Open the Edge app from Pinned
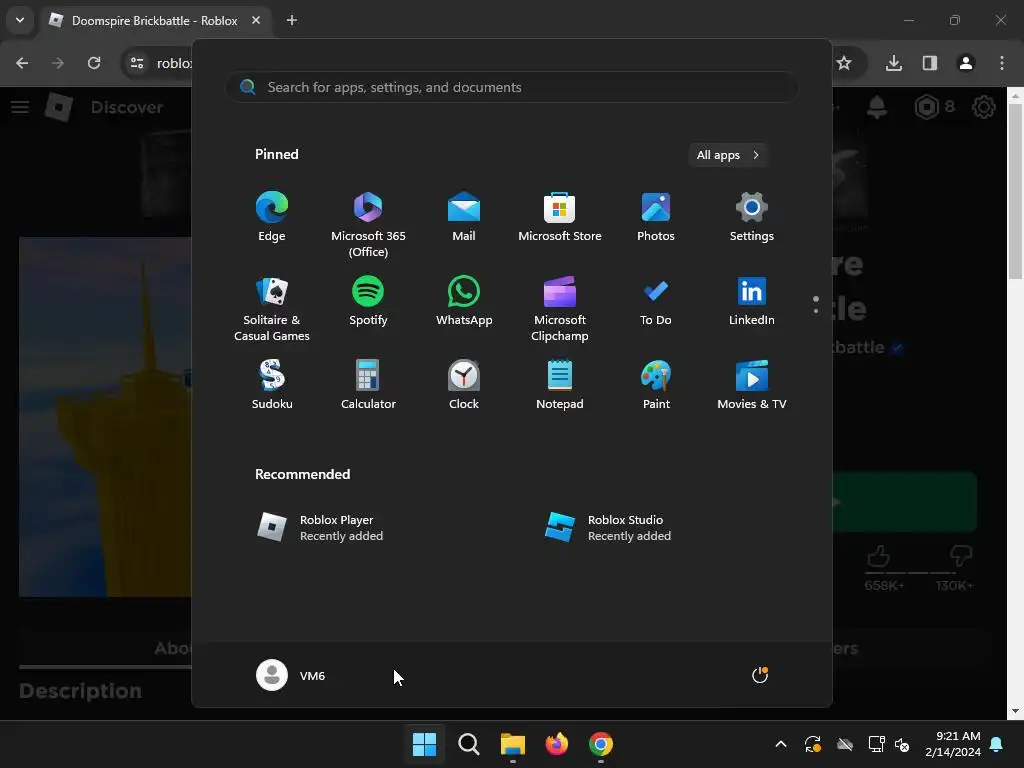 tap(272, 217)
